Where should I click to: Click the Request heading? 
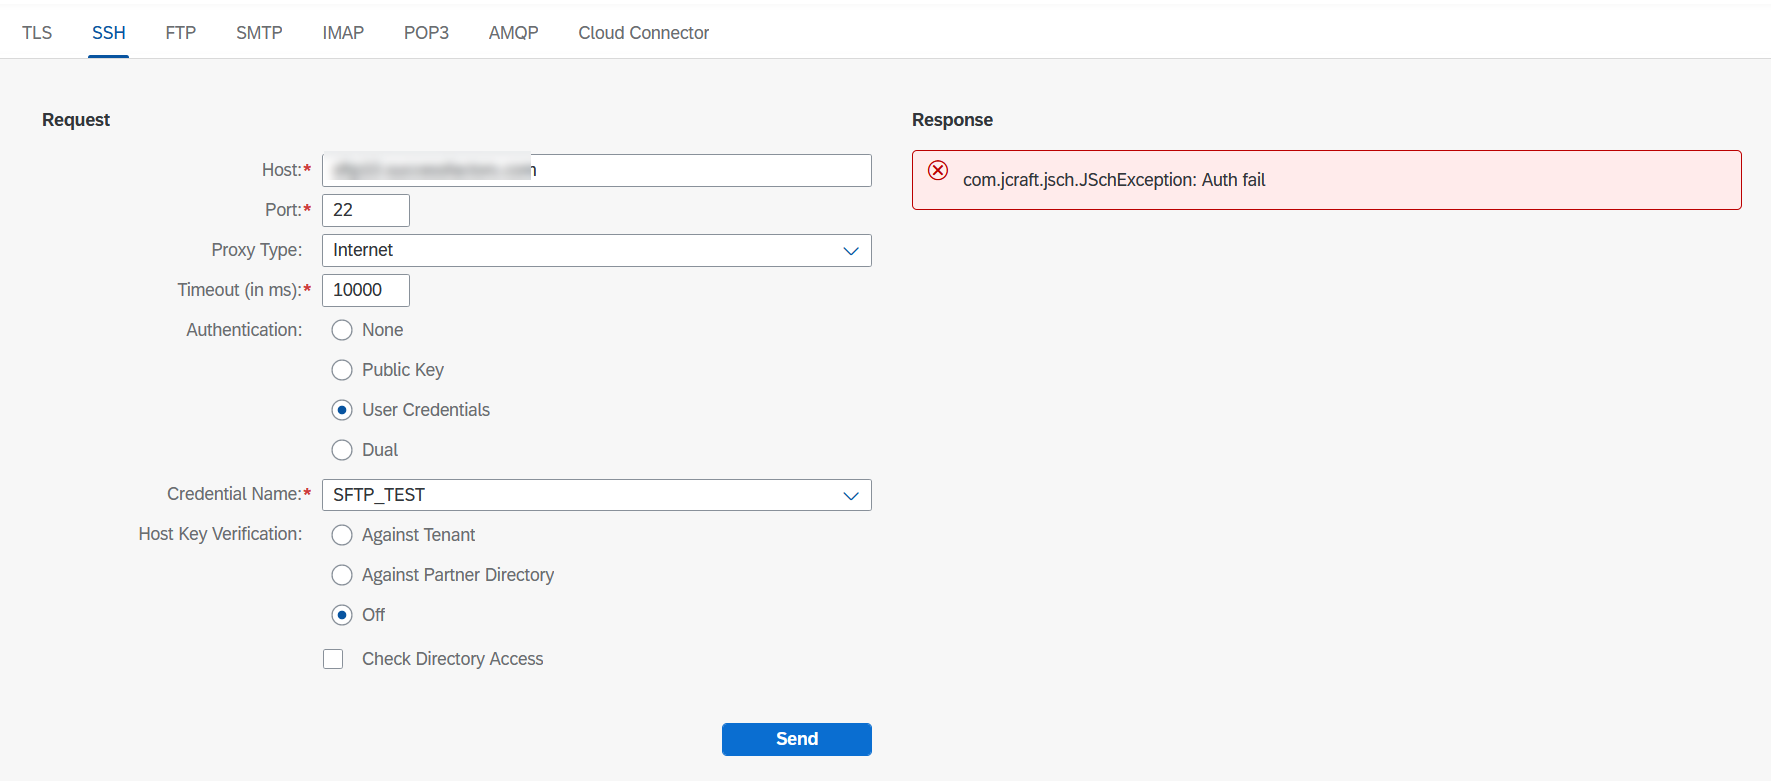pos(76,120)
